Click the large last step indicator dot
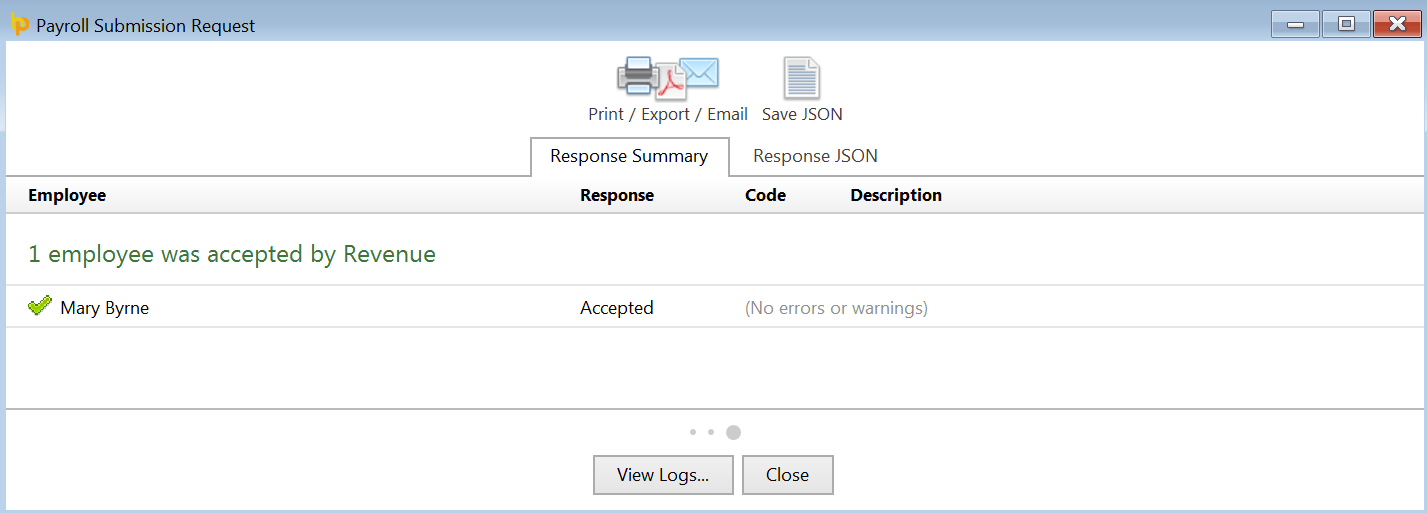Image resolution: width=1427 pixels, height=513 pixels. (x=733, y=433)
